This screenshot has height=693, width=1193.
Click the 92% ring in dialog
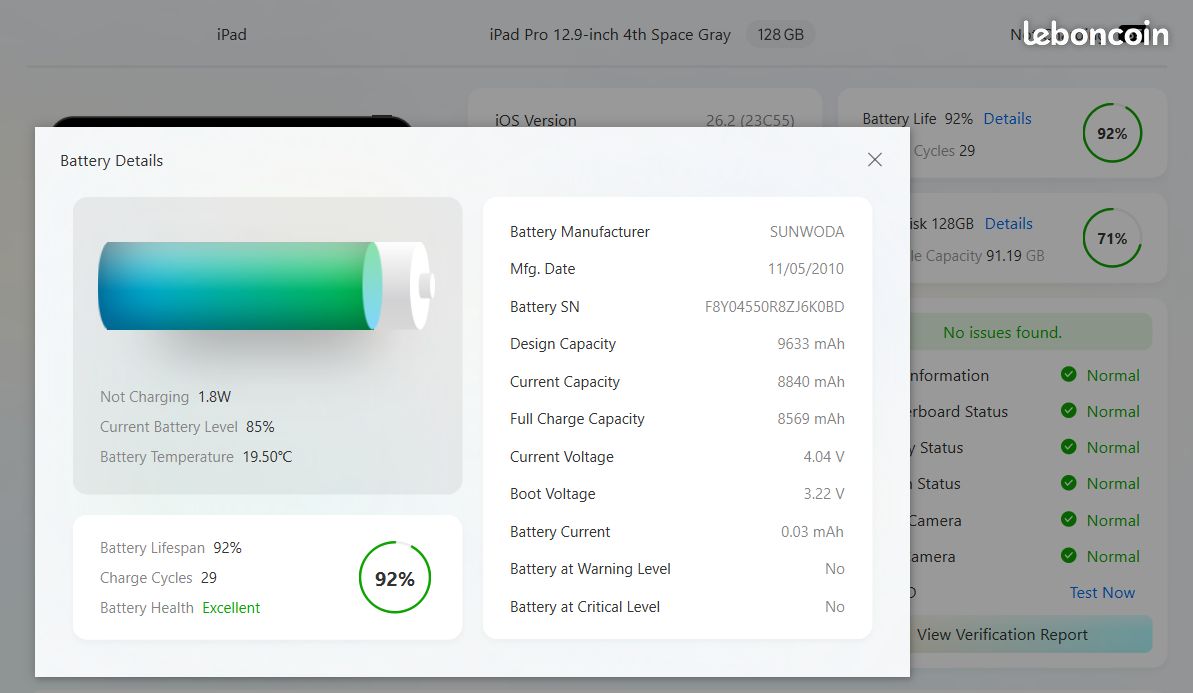point(395,578)
